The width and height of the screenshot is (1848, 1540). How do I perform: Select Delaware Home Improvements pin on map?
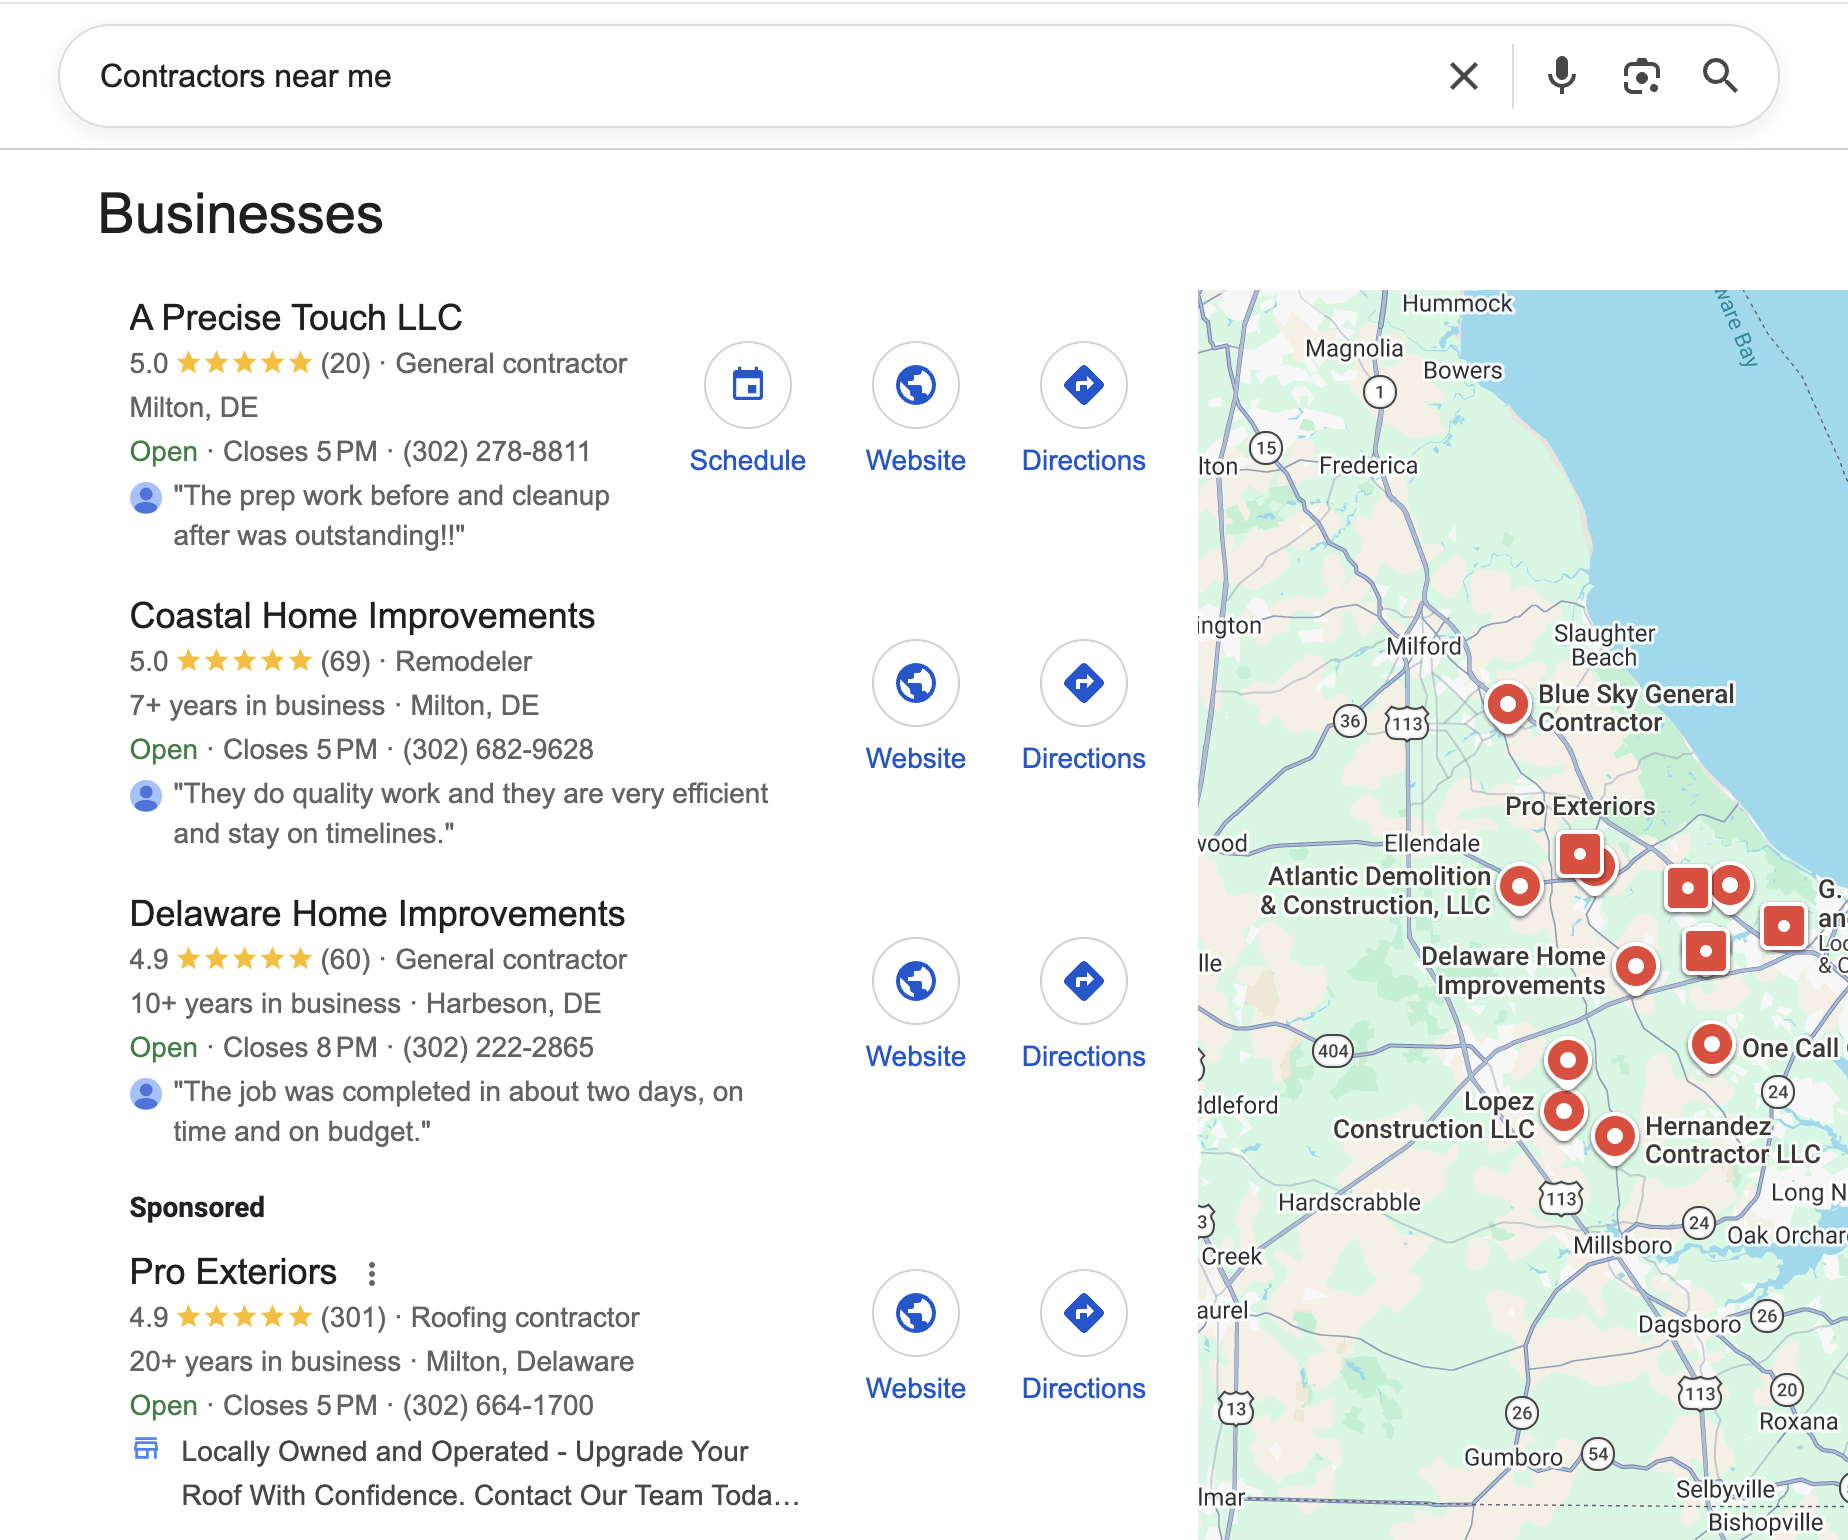[1636, 968]
